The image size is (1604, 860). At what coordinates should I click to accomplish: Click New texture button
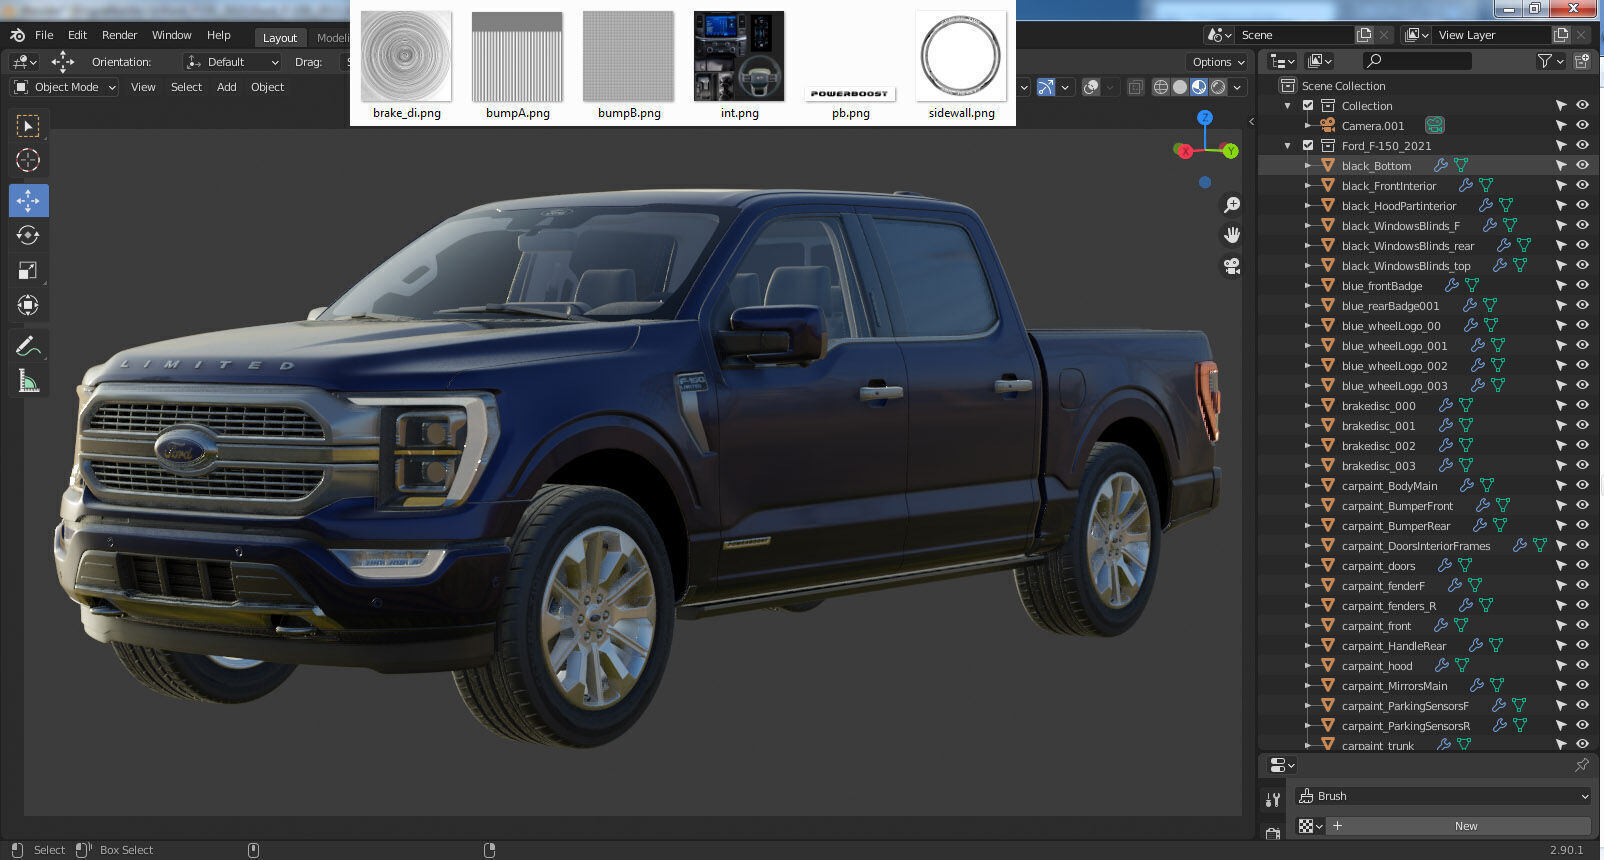(x=1458, y=826)
